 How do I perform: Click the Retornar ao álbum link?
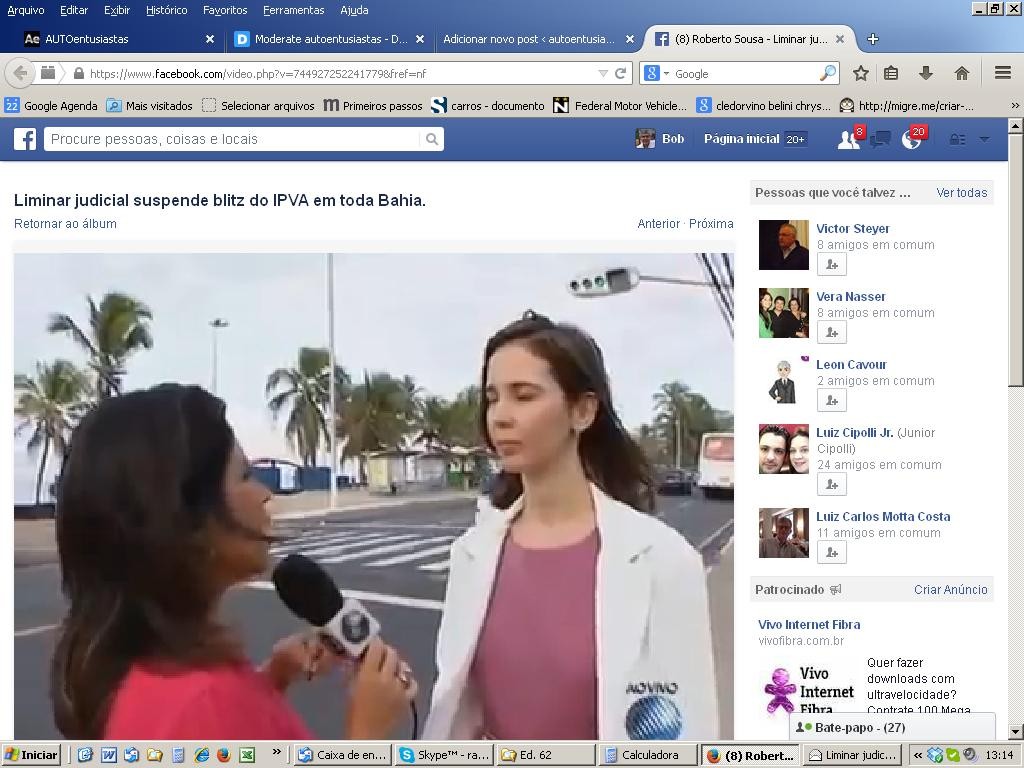coord(65,224)
